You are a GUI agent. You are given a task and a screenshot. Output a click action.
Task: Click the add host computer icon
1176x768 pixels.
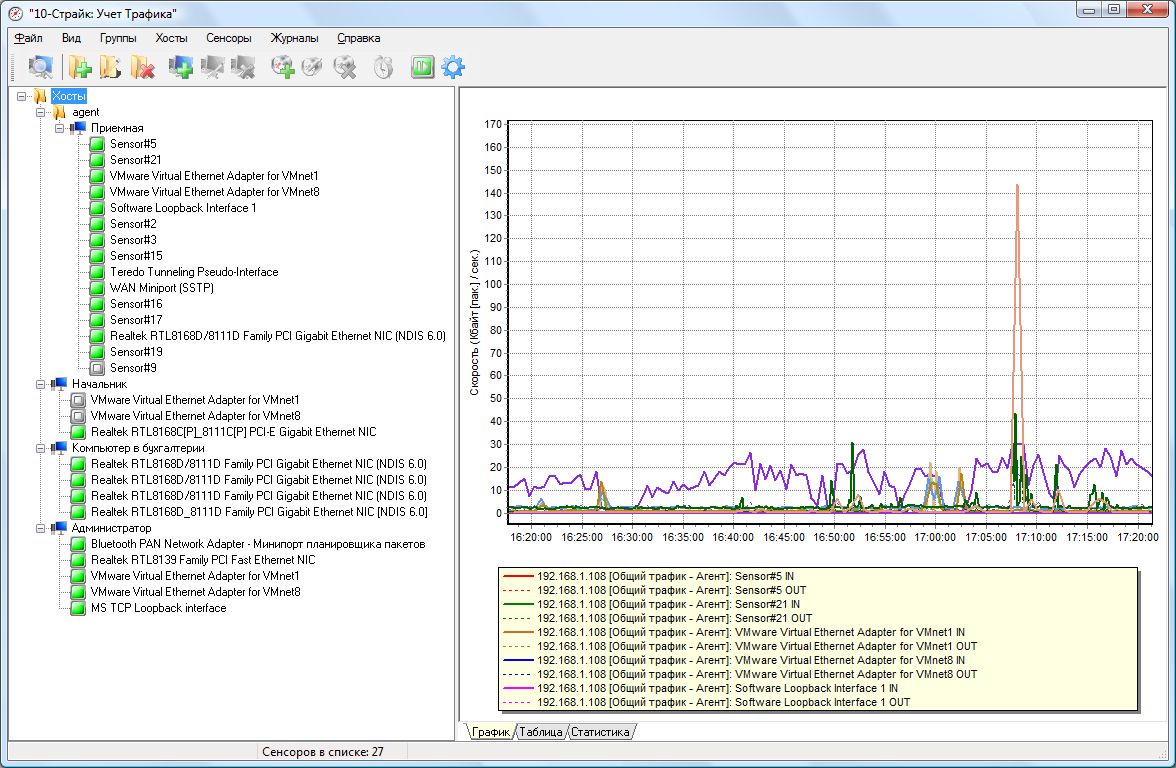click(x=181, y=68)
